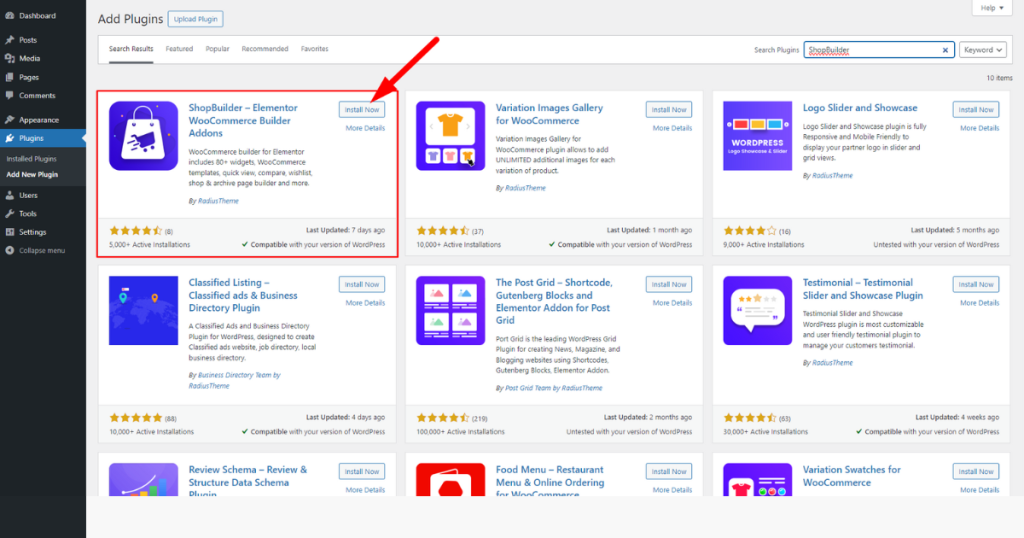Click the Comments bubble icon

tap(9, 95)
